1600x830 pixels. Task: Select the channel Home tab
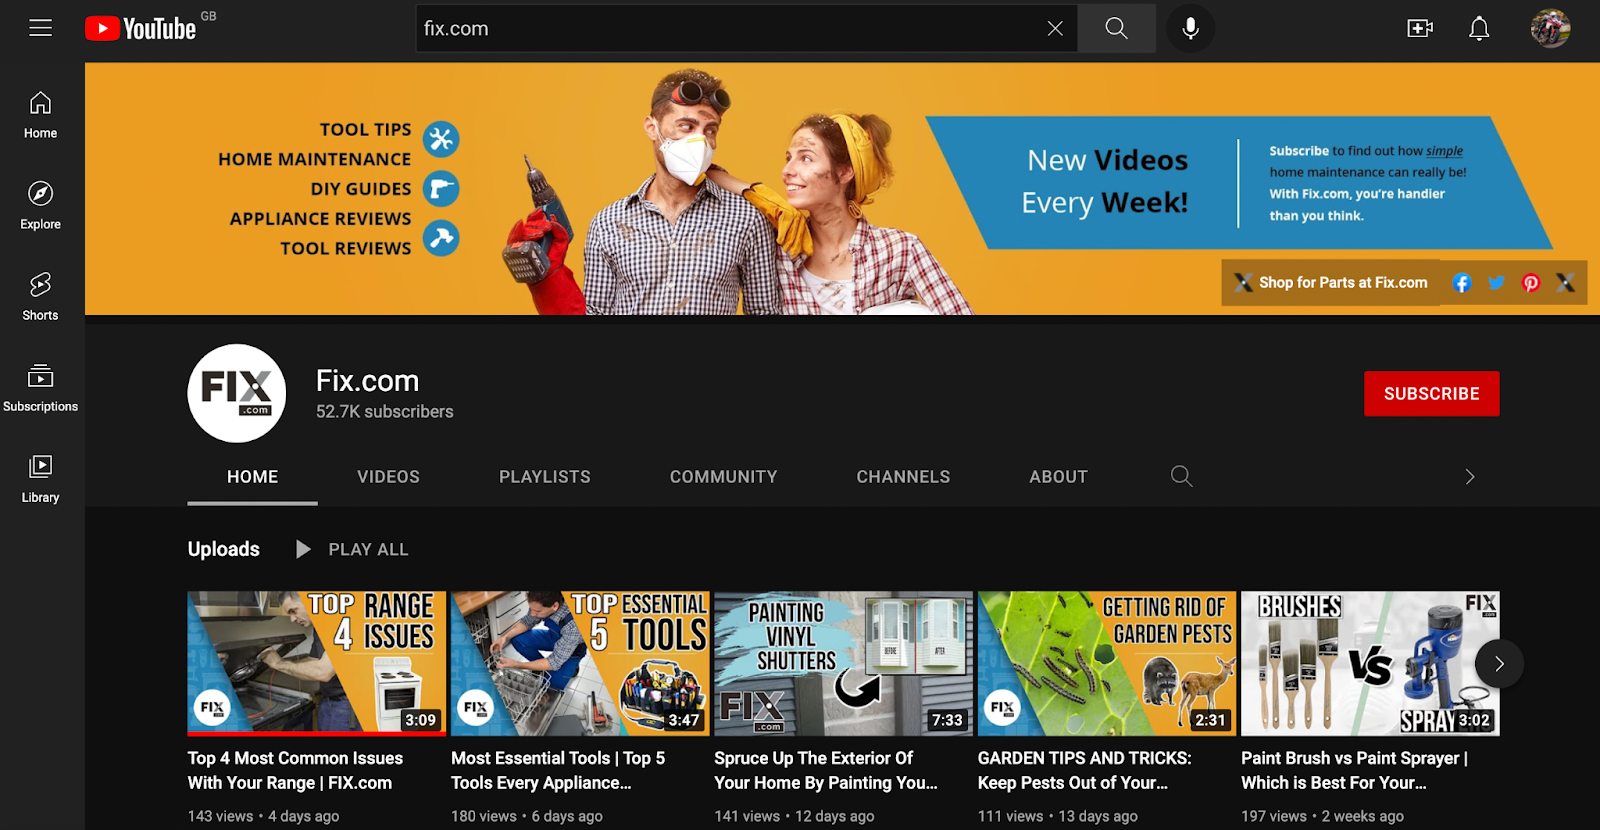pos(252,477)
